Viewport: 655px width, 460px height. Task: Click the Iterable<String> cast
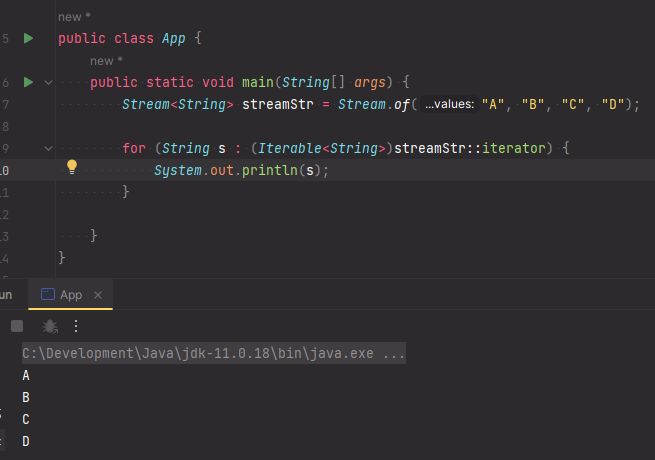(x=322, y=148)
